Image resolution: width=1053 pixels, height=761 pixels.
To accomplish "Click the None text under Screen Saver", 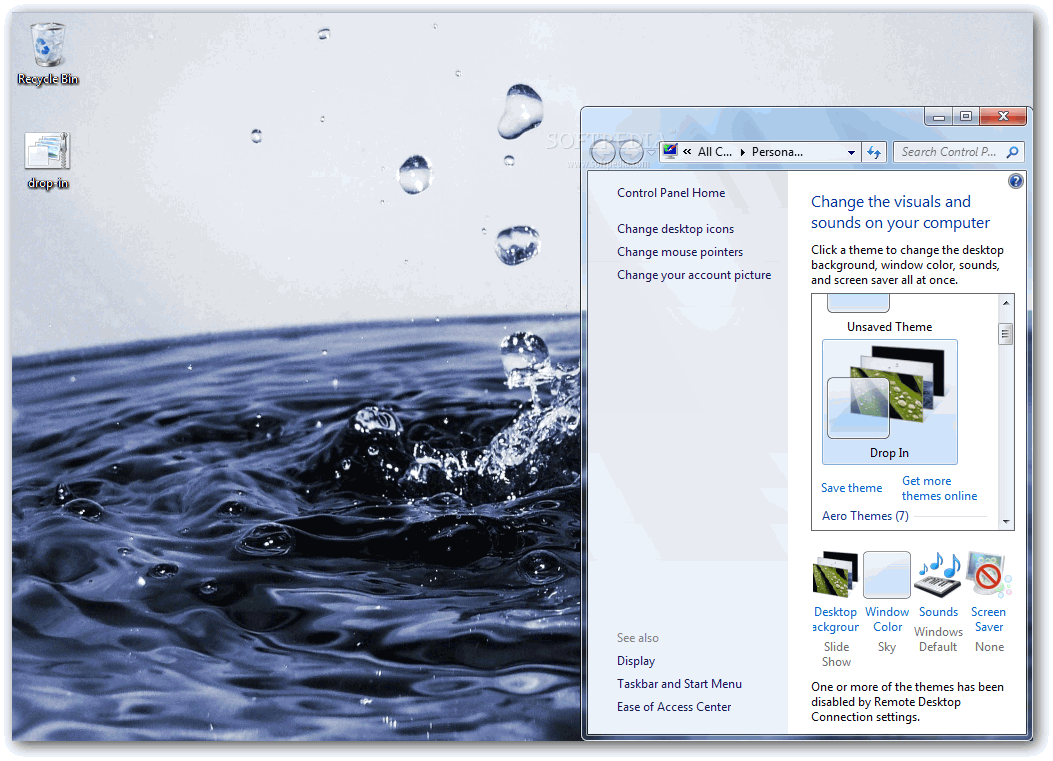I will coord(989,647).
